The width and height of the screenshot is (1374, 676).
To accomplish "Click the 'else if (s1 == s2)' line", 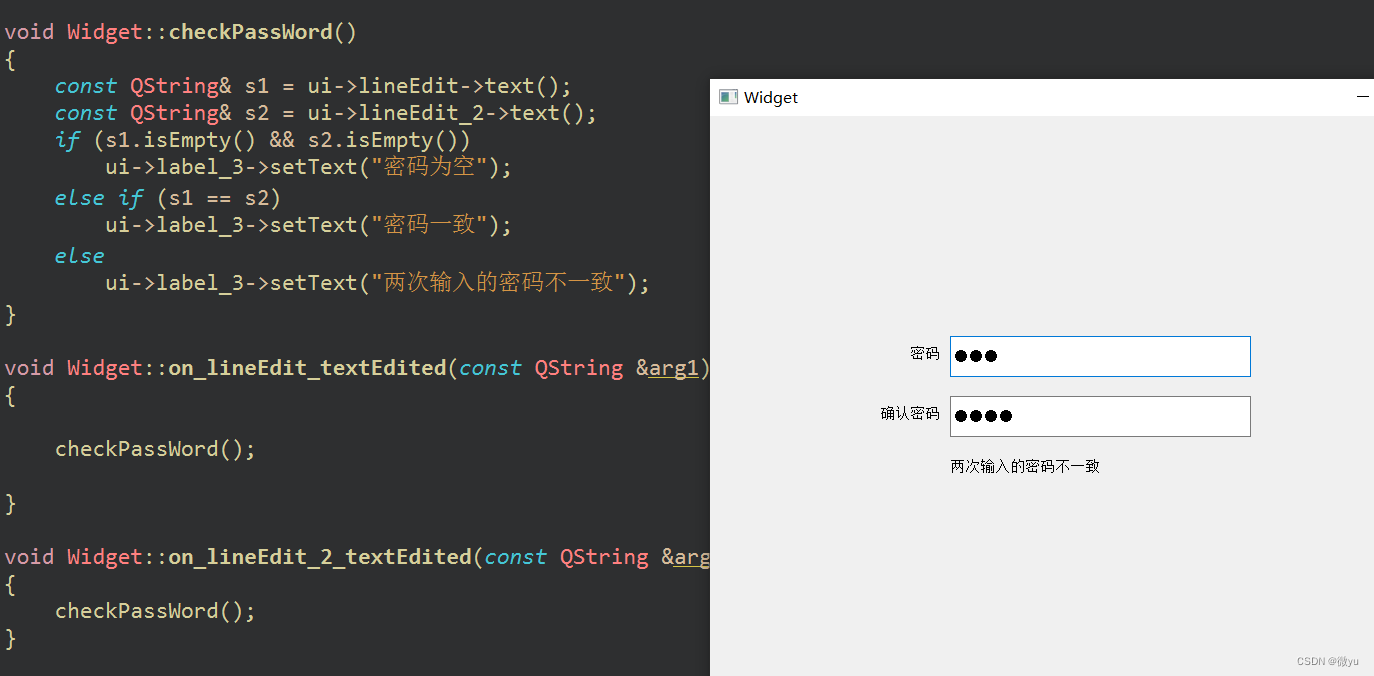I will point(168,198).
